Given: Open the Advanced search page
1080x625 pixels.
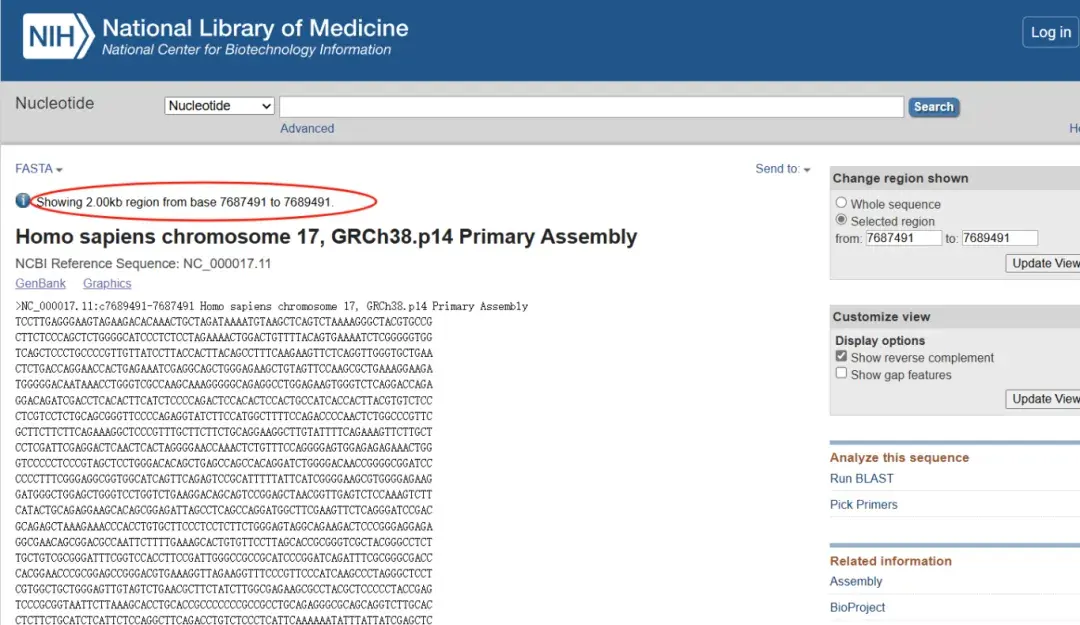Looking at the screenshot, I should (307, 128).
